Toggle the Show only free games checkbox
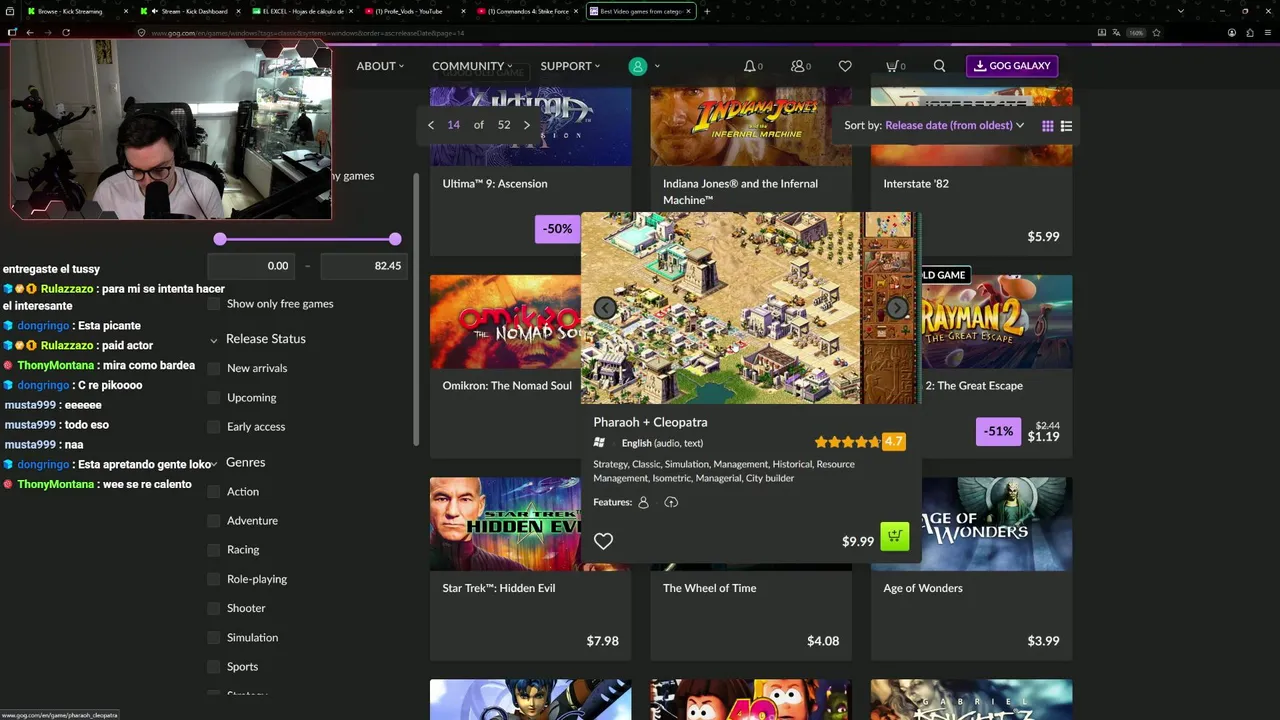The image size is (1280, 720). click(214, 304)
